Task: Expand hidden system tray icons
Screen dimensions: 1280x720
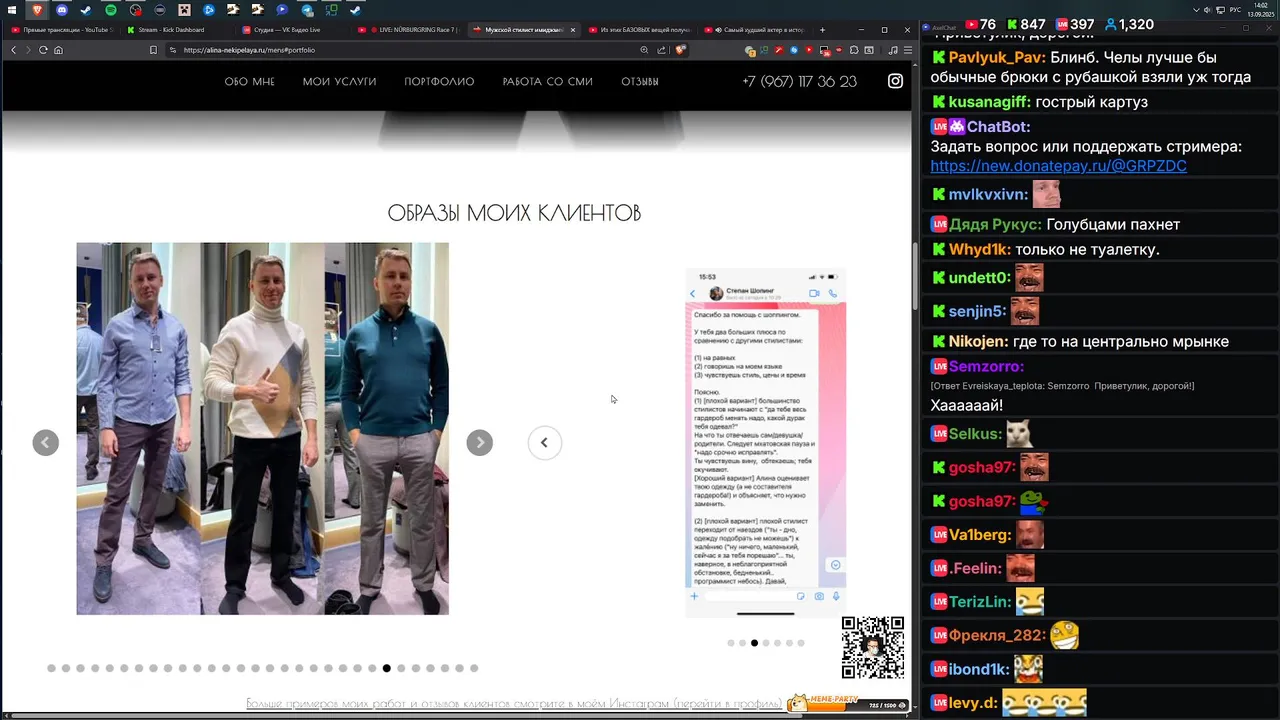Action: pyautogui.click(x=1197, y=10)
